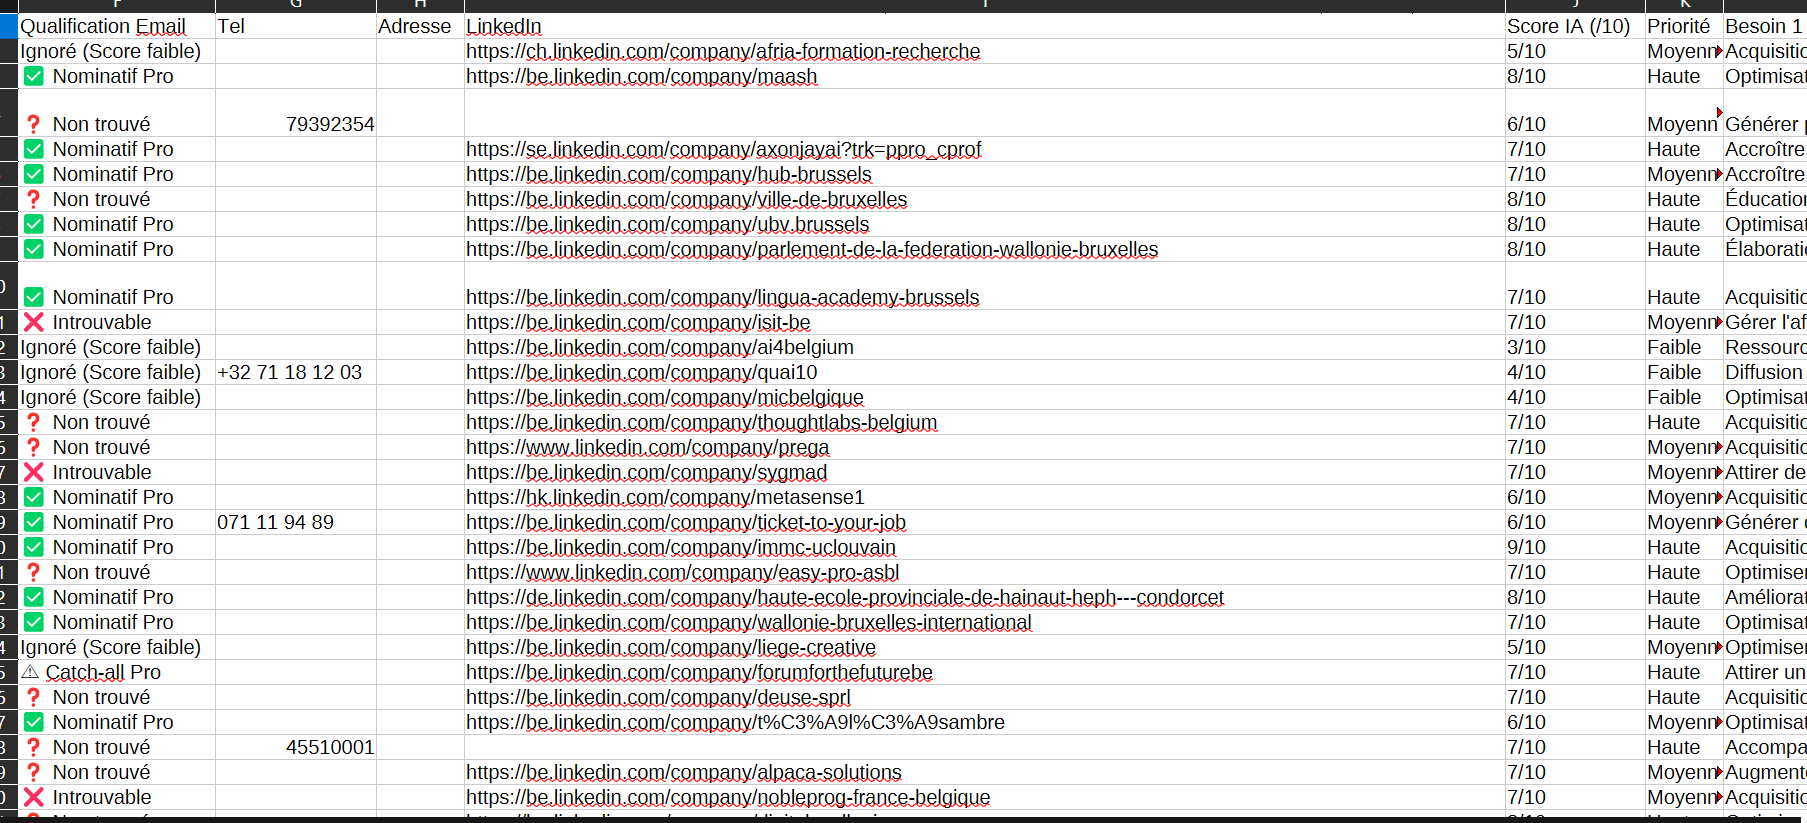
Task: Select the 'Haute' priority cell in maash row
Action: tap(1684, 76)
